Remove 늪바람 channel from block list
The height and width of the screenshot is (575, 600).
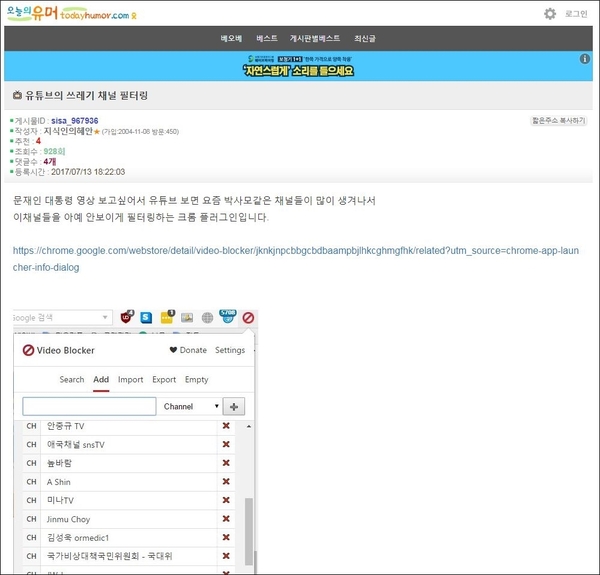tap(226, 463)
